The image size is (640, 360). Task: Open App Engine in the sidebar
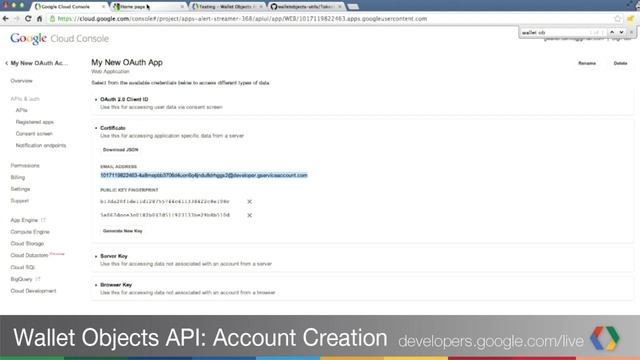24,220
